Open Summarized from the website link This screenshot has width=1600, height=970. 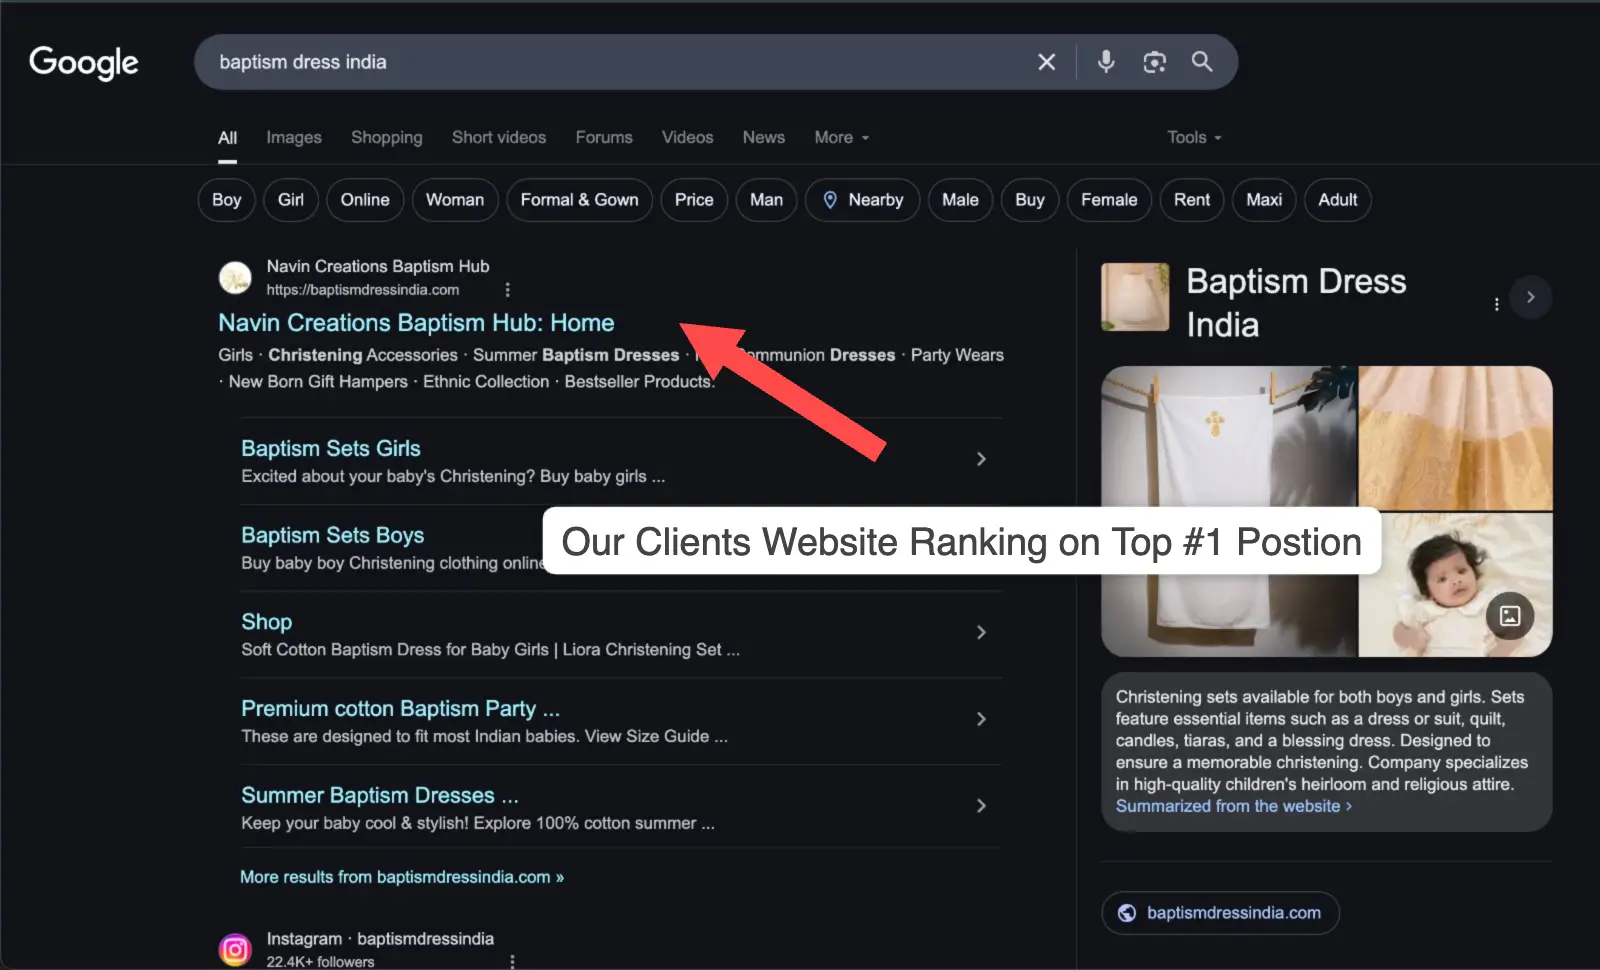[x=1234, y=806]
